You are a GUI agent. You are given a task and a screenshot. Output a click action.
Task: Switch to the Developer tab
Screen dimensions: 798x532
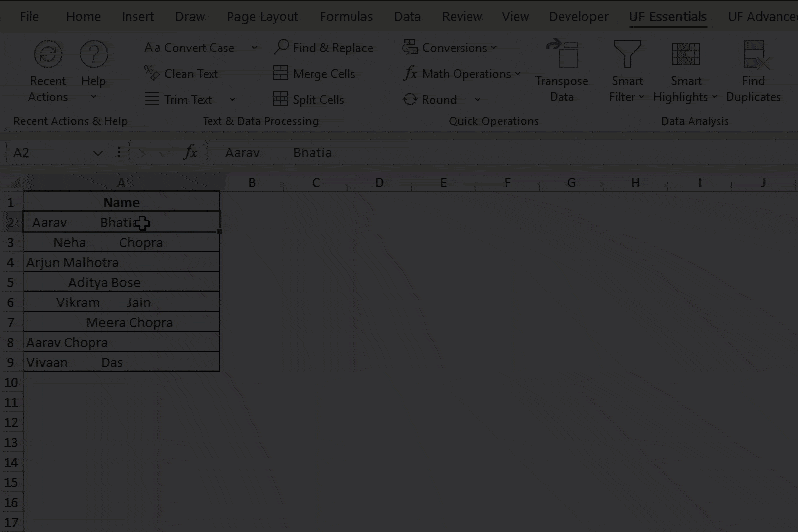click(x=579, y=16)
